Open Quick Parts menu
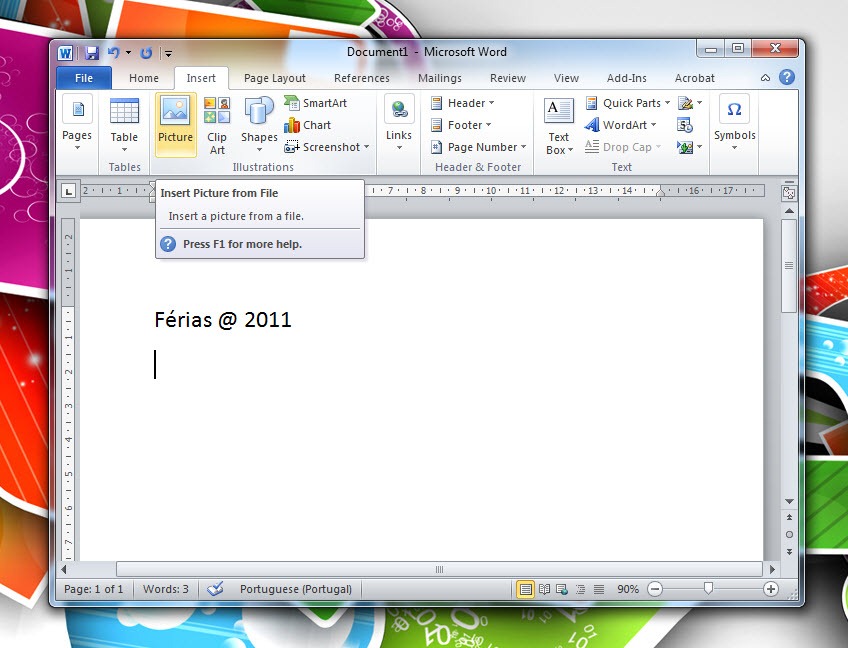Viewport: 848px width, 648px height. 628,103
